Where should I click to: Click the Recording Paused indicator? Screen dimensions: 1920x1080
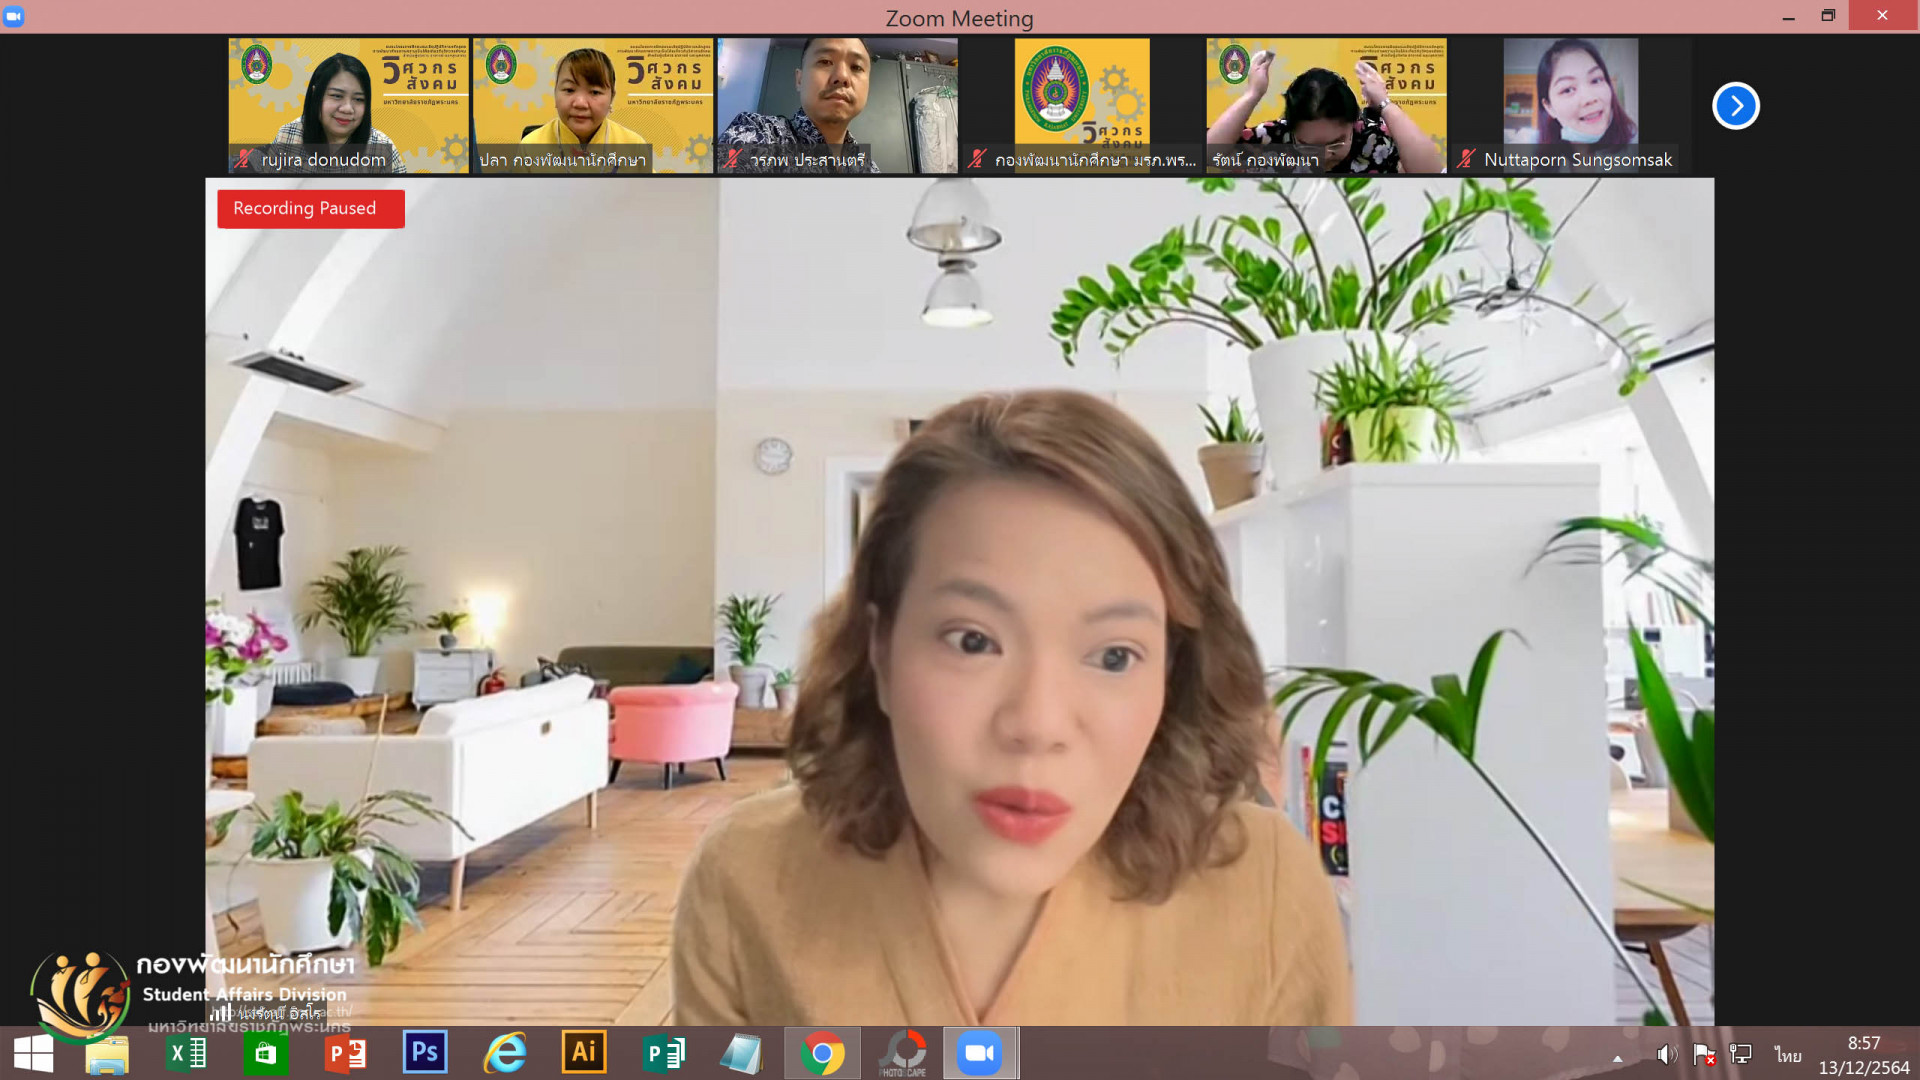tap(310, 209)
